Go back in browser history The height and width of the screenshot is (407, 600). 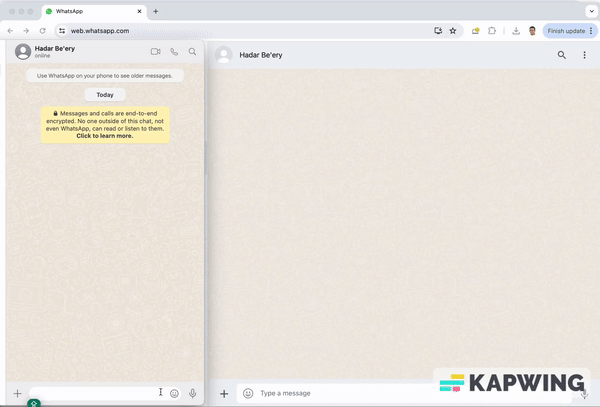(10, 31)
